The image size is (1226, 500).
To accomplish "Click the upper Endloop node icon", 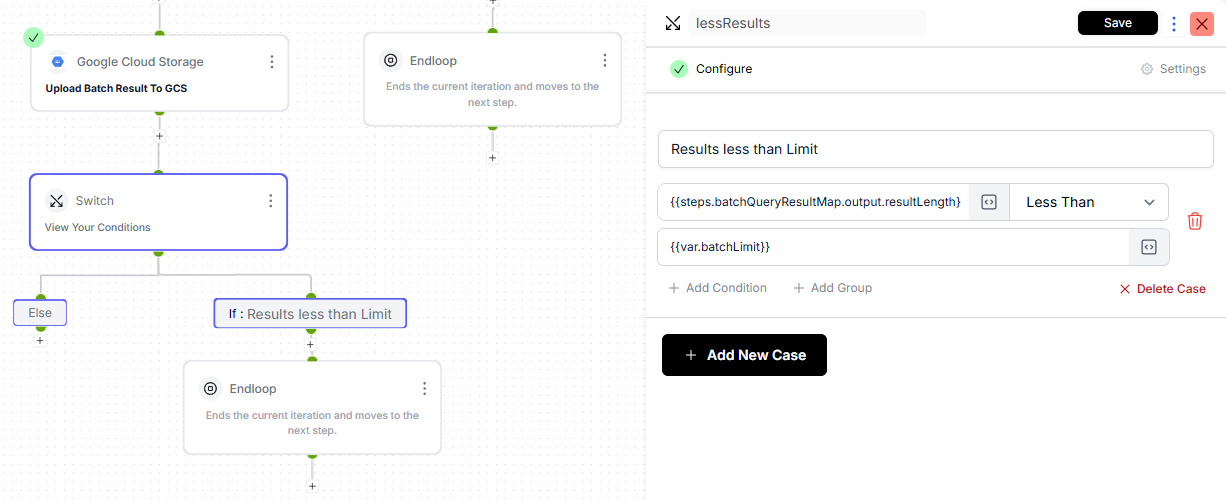I will coord(391,61).
